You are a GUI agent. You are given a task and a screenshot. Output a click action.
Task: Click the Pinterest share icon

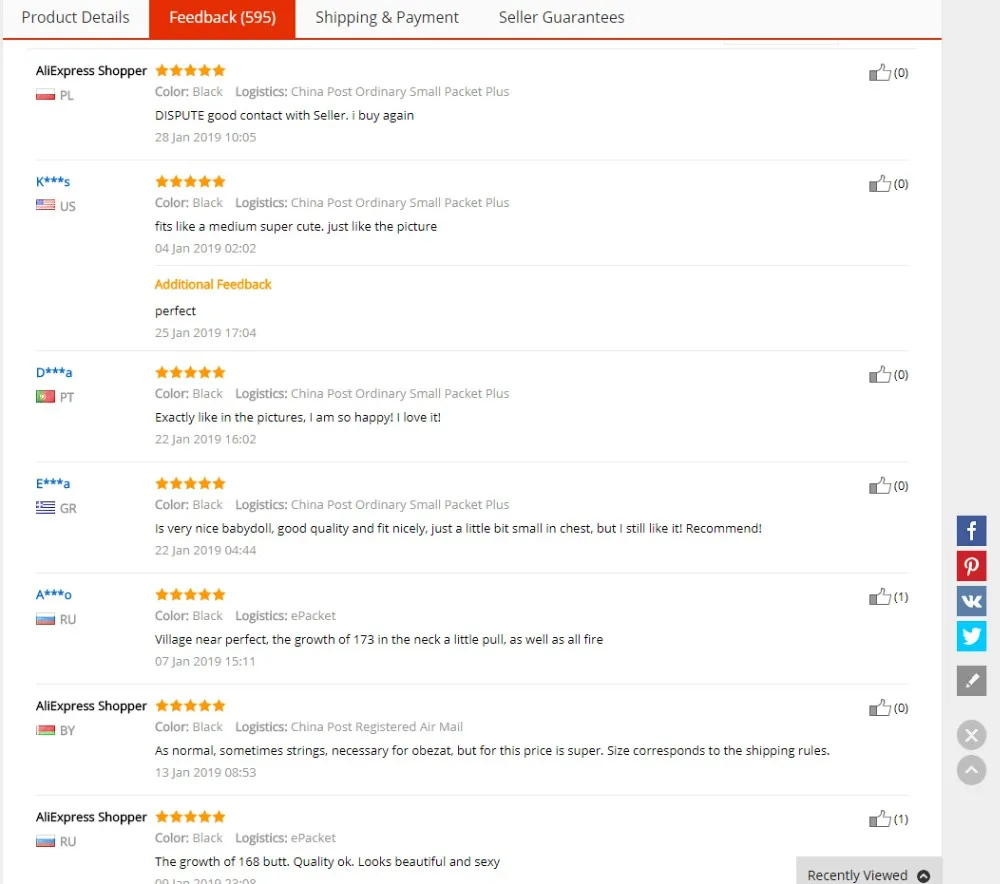pos(971,566)
